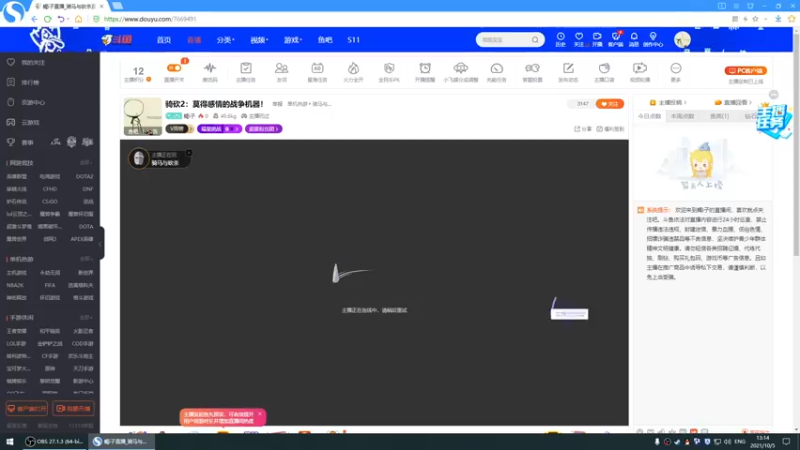Close the 骑马与砍杀 game tag overlay
The image size is (800, 450).
(189, 153)
